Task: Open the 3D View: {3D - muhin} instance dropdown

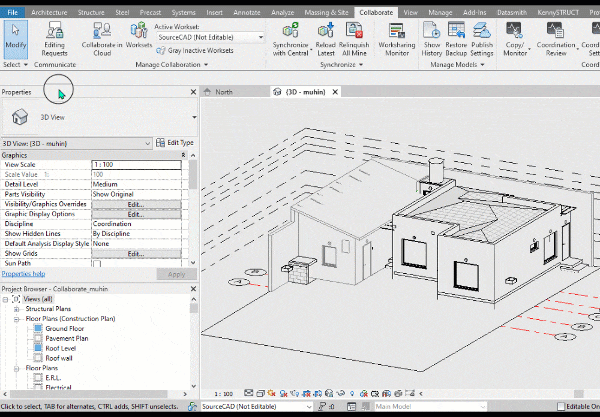Action: pyautogui.click(x=148, y=143)
